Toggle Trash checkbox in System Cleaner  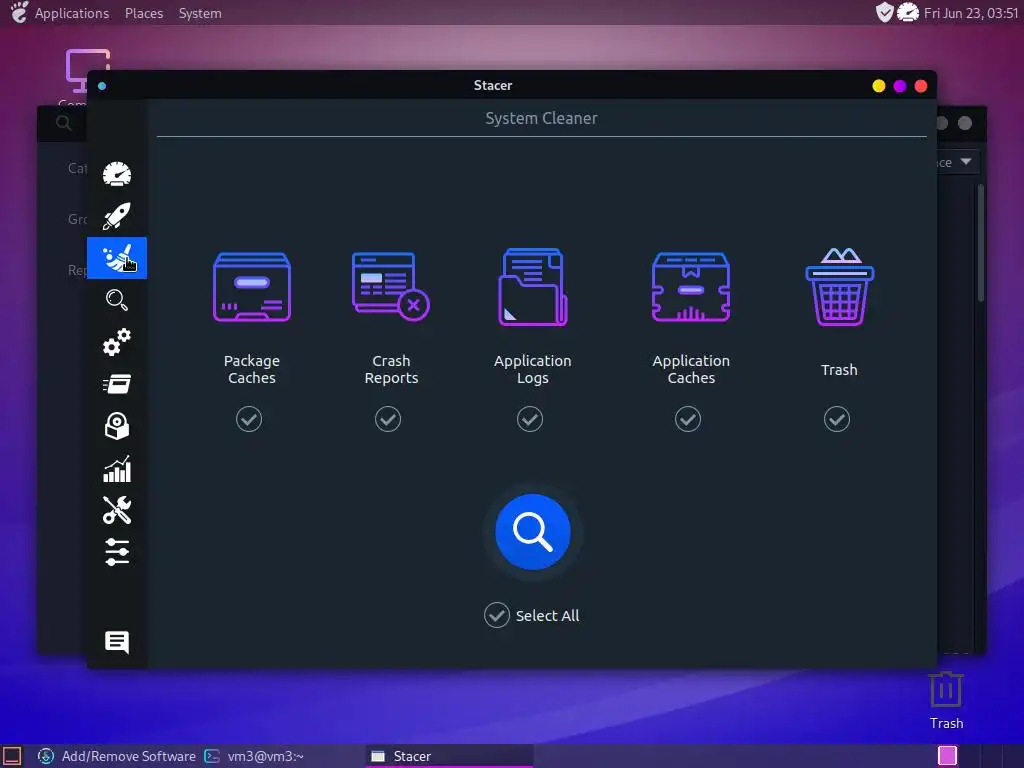click(837, 419)
